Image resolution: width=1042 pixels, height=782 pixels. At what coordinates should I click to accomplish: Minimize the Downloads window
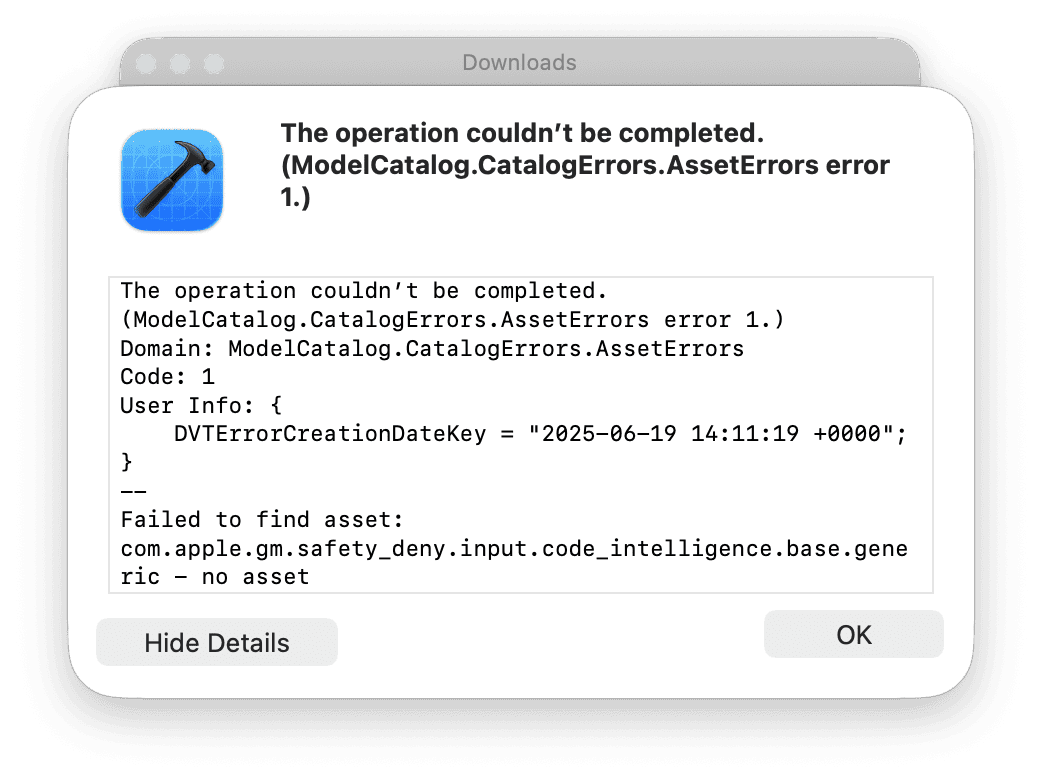tap(180, 63)
